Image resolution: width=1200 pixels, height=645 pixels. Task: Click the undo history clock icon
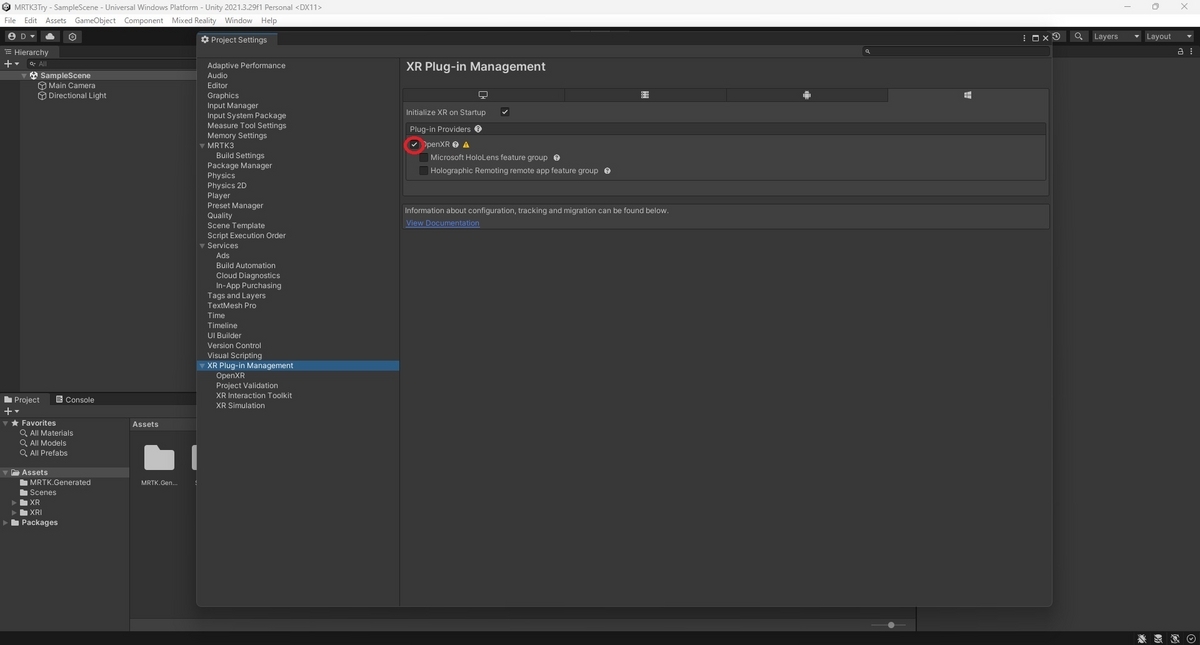[1057, 36]
